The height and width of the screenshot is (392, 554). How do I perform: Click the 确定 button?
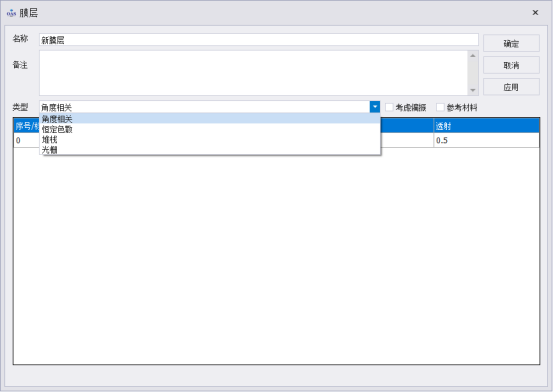click(x=511, y=43)
